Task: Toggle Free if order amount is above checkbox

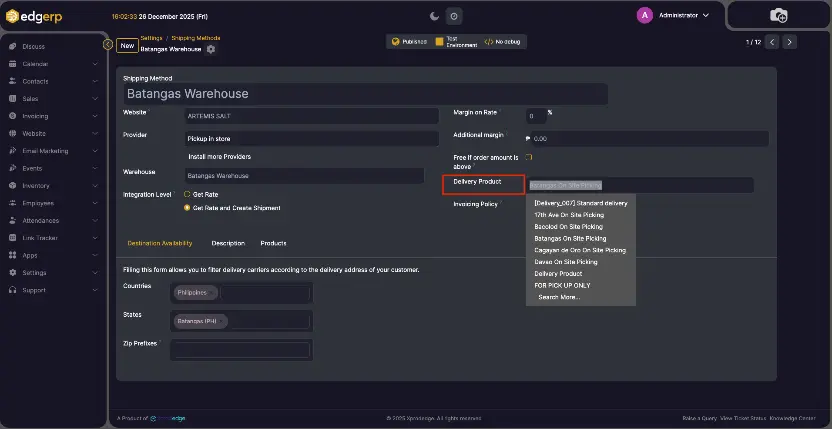Action: click(x=529, y=157)
